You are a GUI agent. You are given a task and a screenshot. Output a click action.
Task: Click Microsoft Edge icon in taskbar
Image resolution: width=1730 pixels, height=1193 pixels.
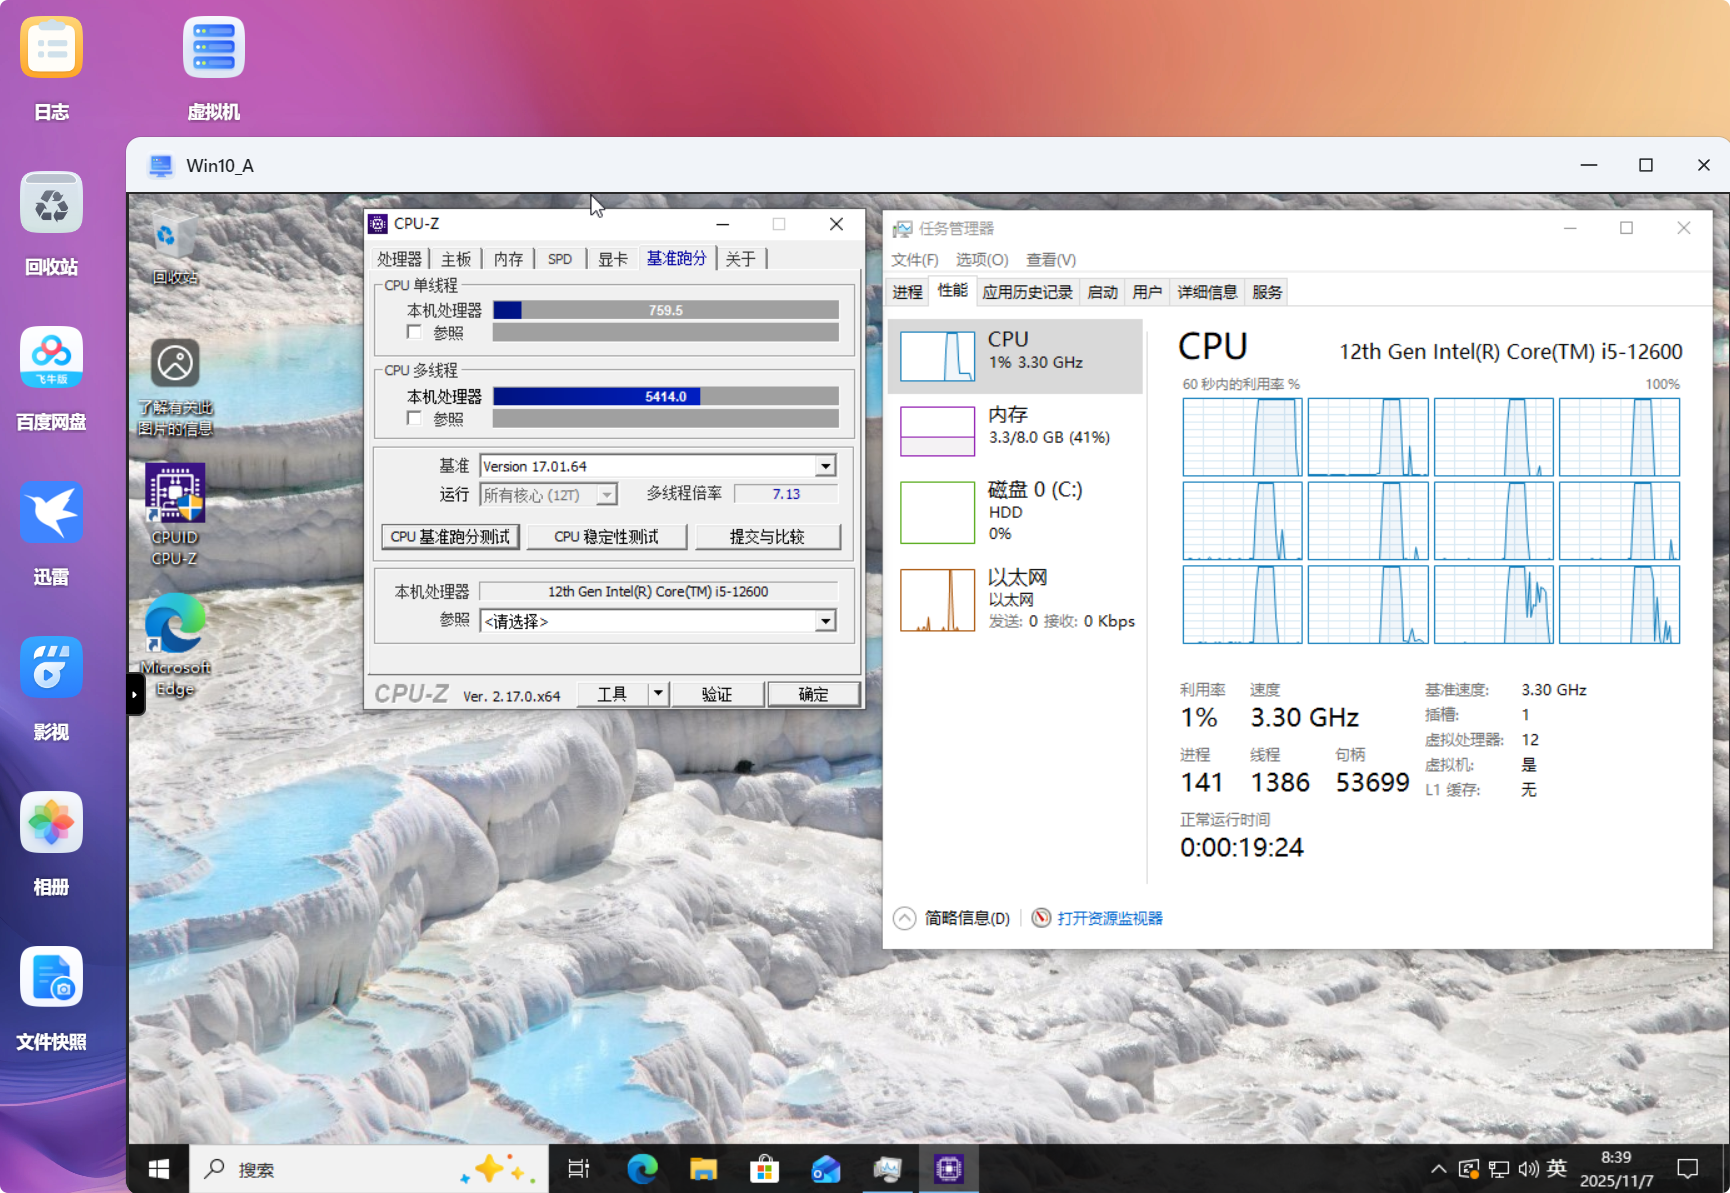click(x=642, y=1168)
